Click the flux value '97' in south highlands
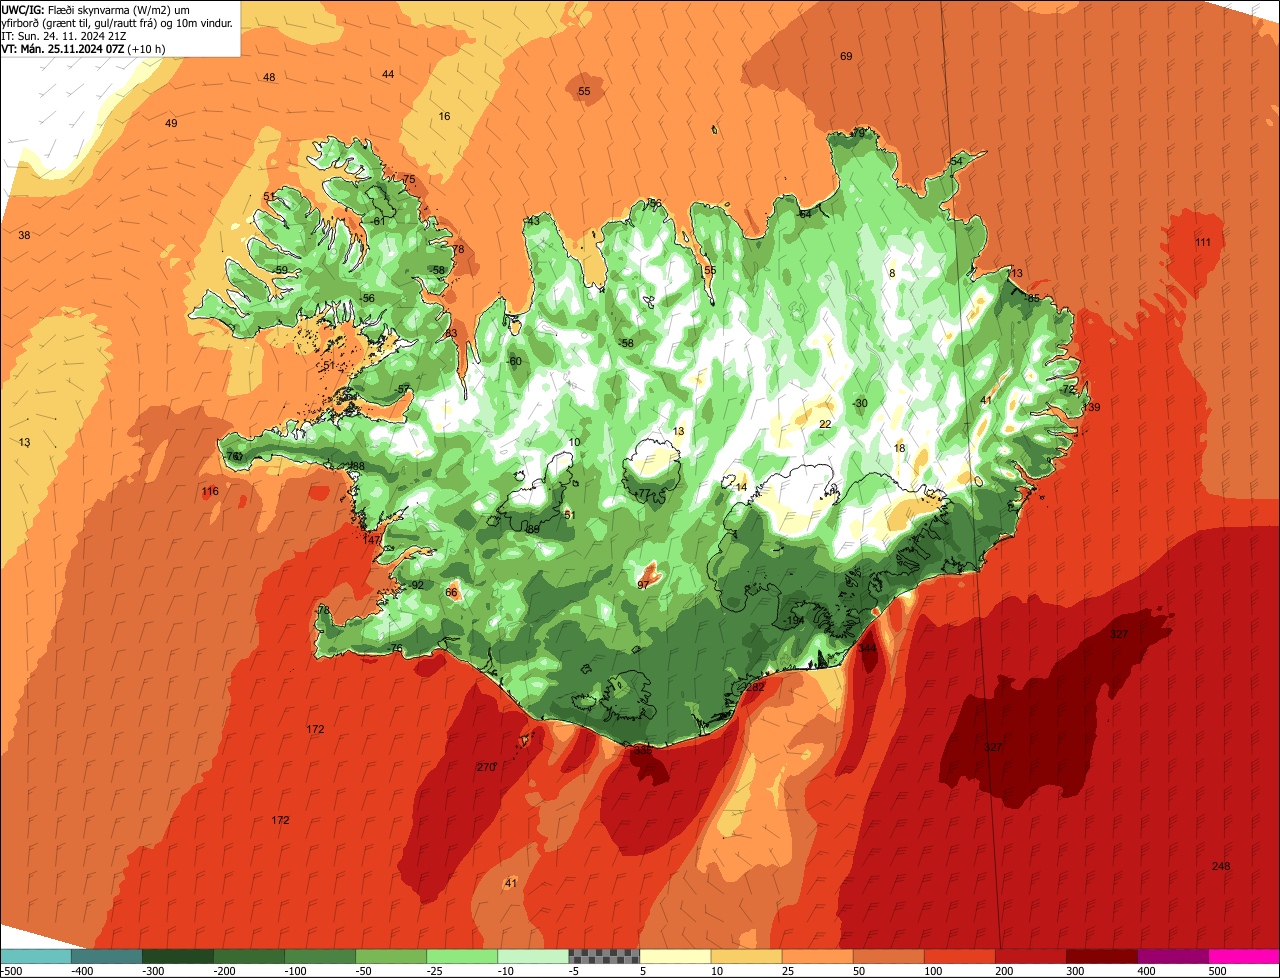 pos(643,585)
